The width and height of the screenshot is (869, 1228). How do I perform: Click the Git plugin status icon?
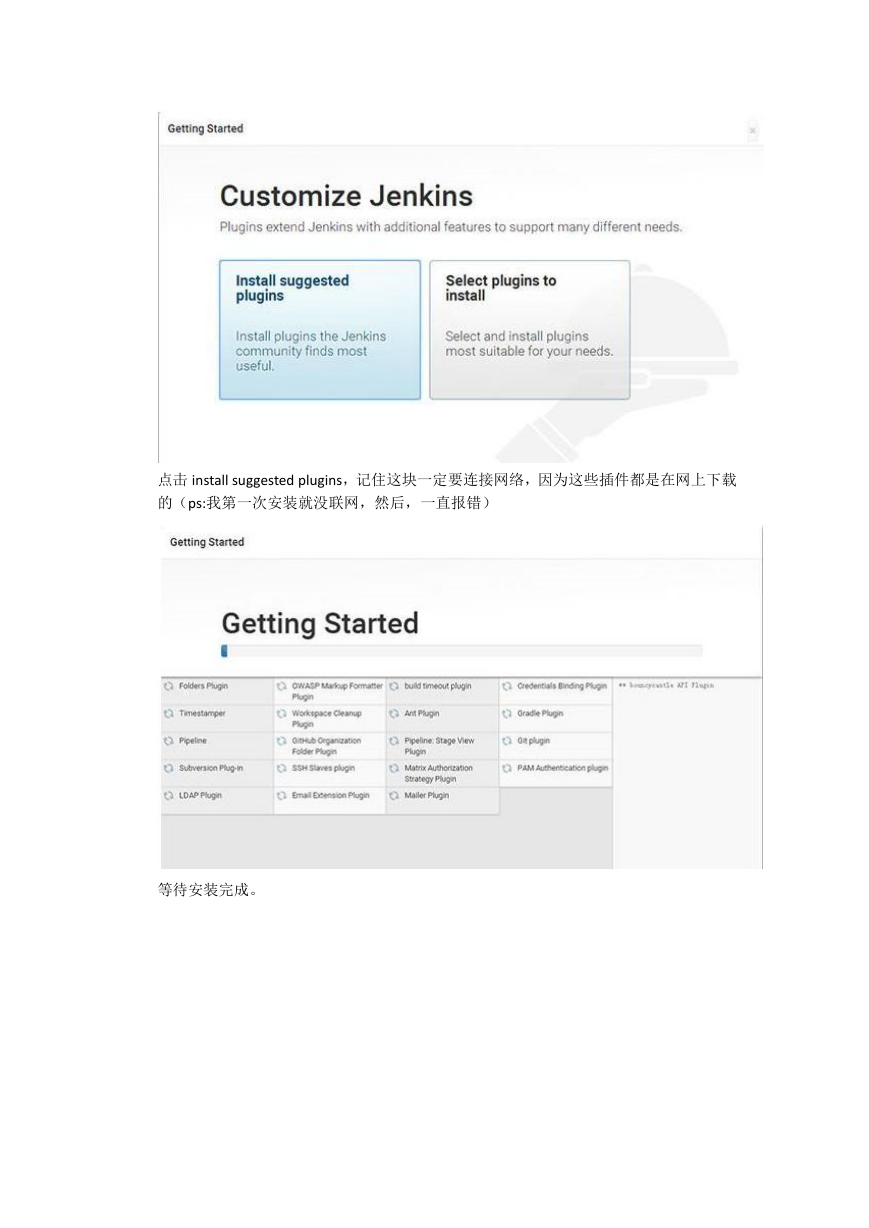tap(507, 741)
